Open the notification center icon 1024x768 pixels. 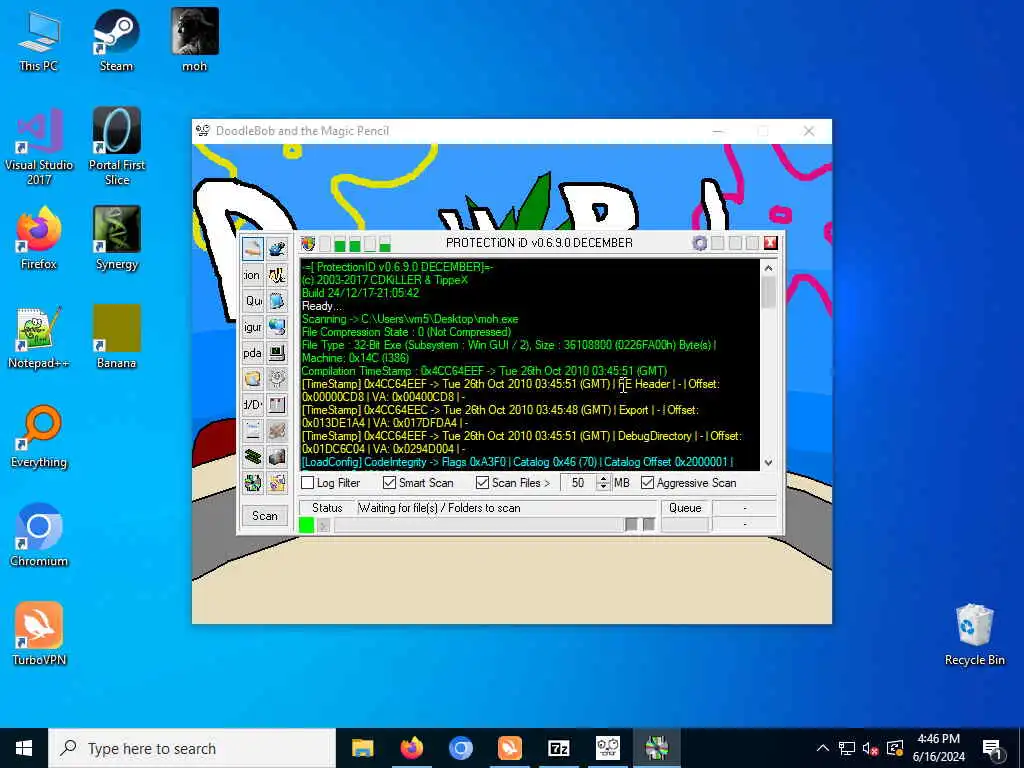tap(992, 748)
